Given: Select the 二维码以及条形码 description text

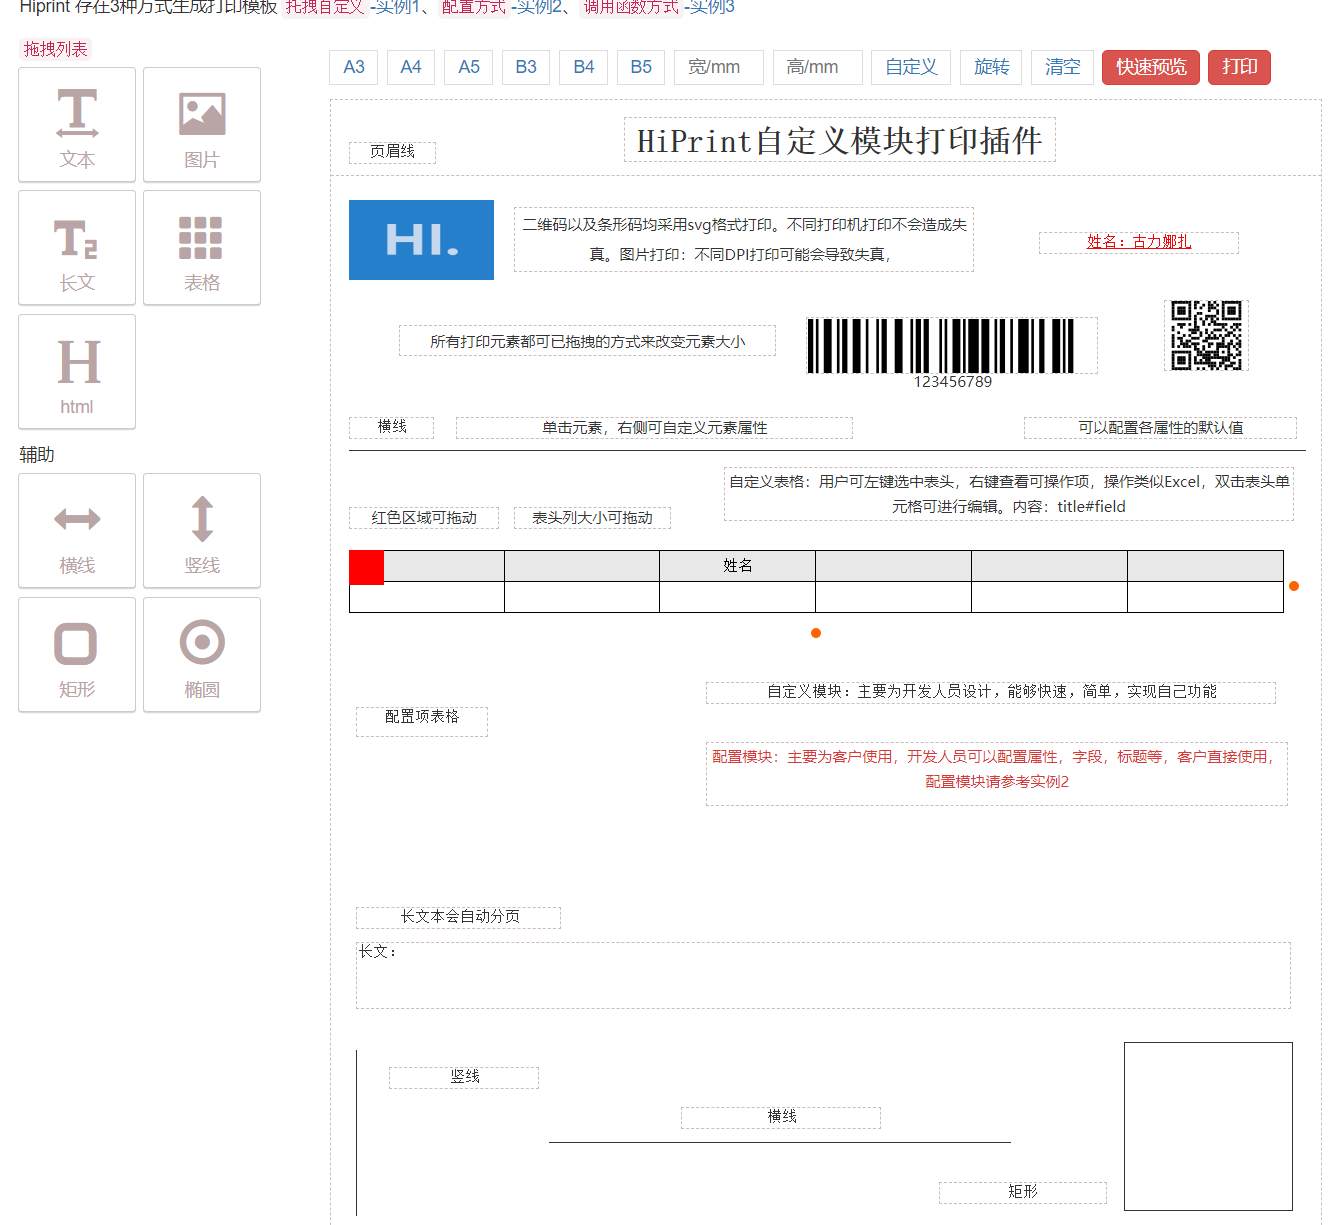Looking at the screenshot, I should pos(744,239).
